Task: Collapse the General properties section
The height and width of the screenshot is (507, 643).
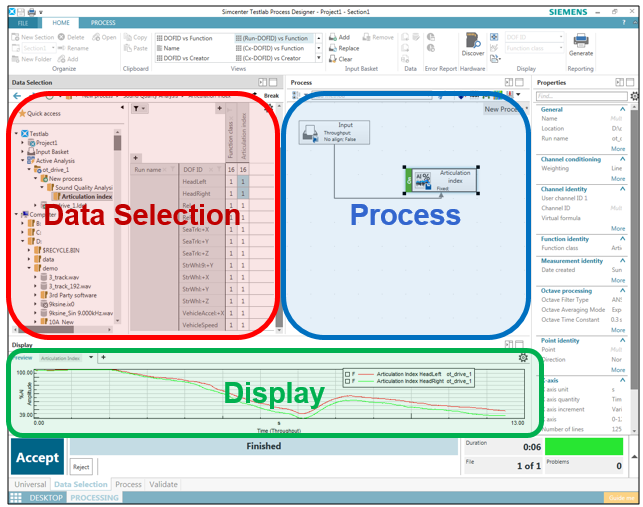Action: click(622, 110)
